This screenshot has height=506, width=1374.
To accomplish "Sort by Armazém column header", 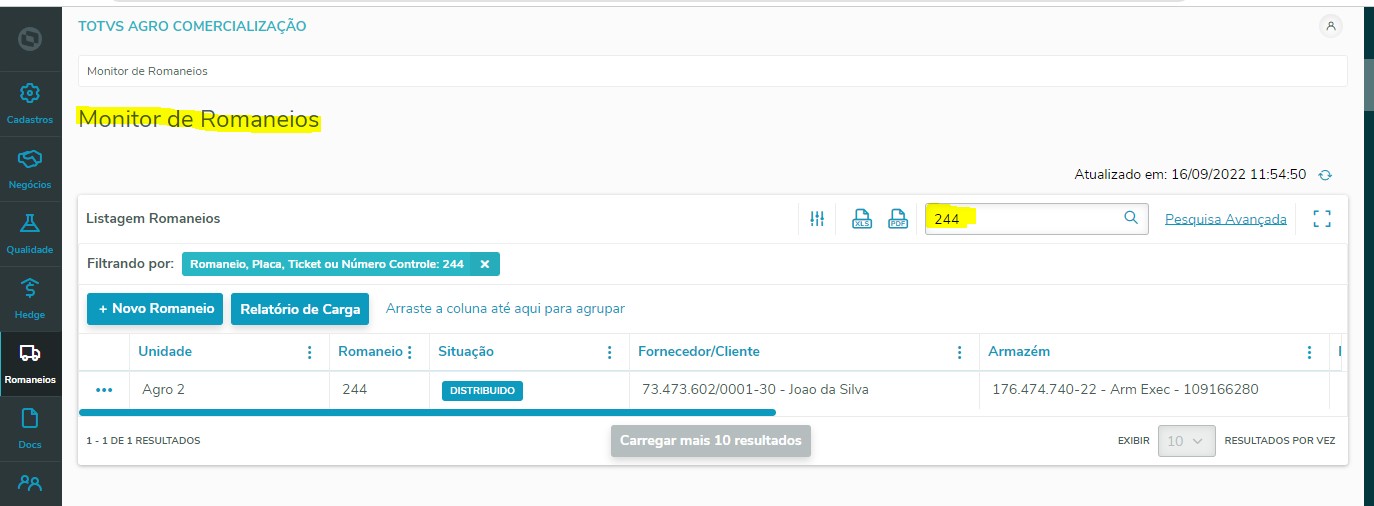I will click(x=1019, y=352).
